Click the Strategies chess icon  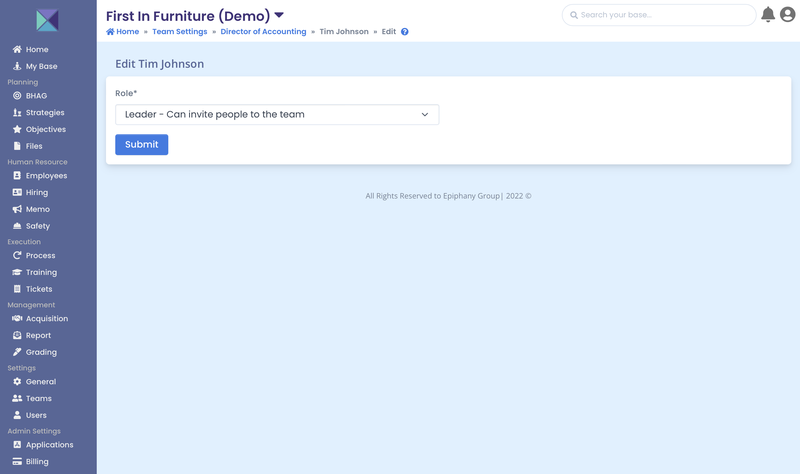click(17, 113)
